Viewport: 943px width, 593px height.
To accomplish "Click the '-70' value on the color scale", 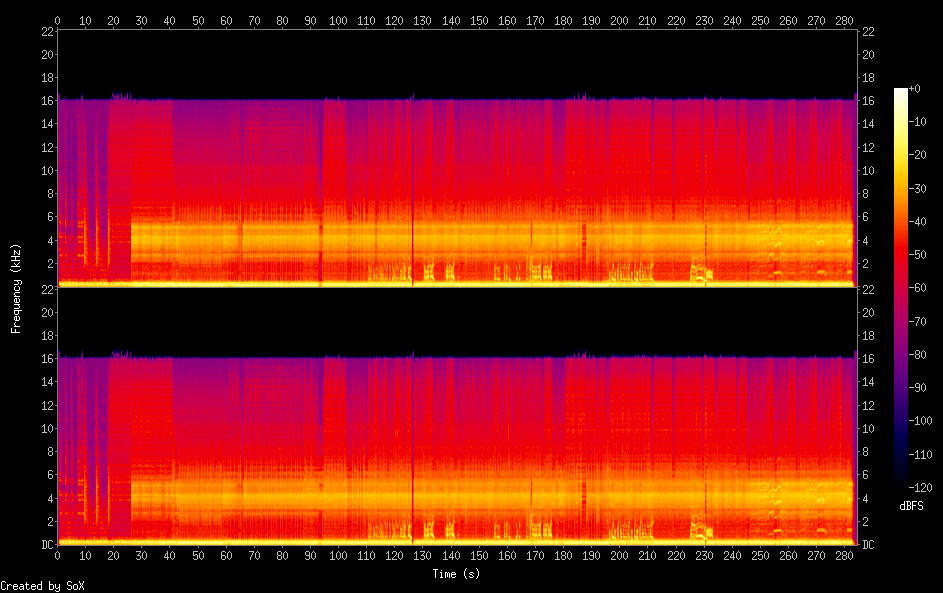I will click(x=917, y=321).
